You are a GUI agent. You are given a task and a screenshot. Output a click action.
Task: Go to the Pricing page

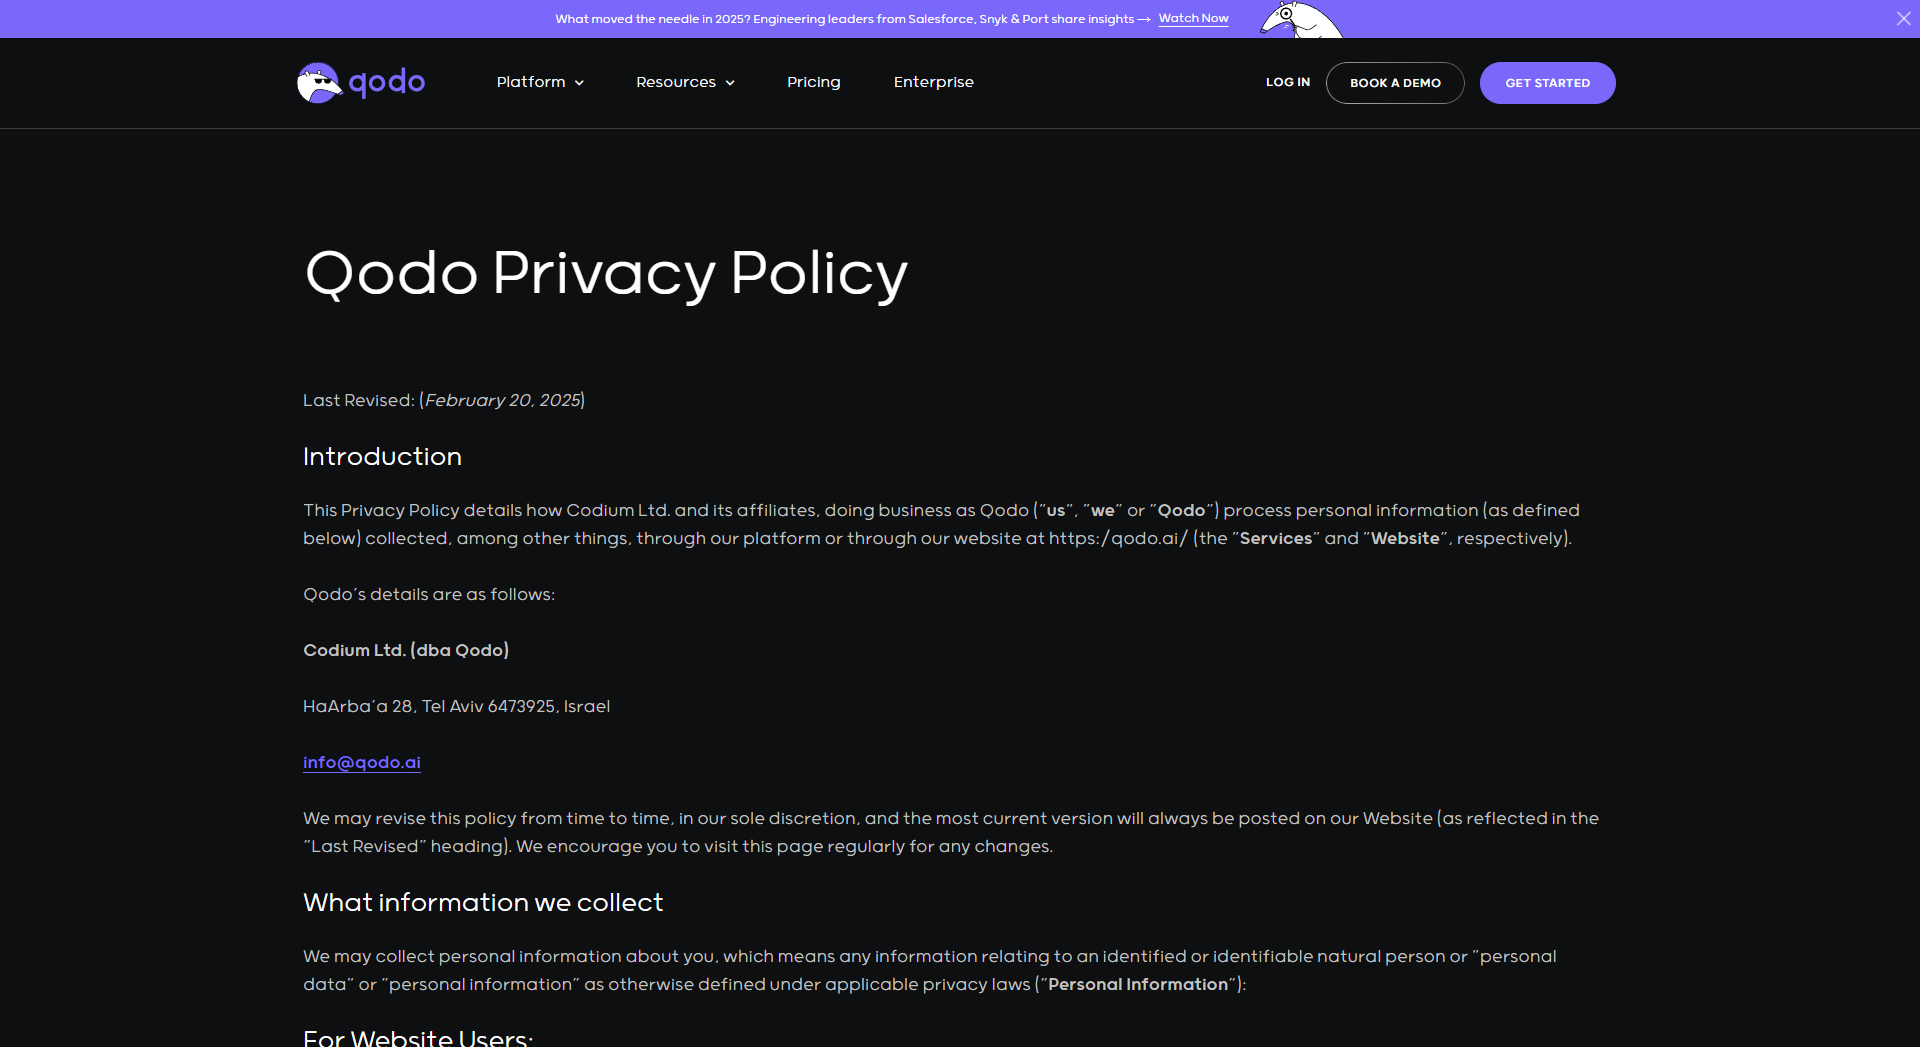tap(813, 82)
